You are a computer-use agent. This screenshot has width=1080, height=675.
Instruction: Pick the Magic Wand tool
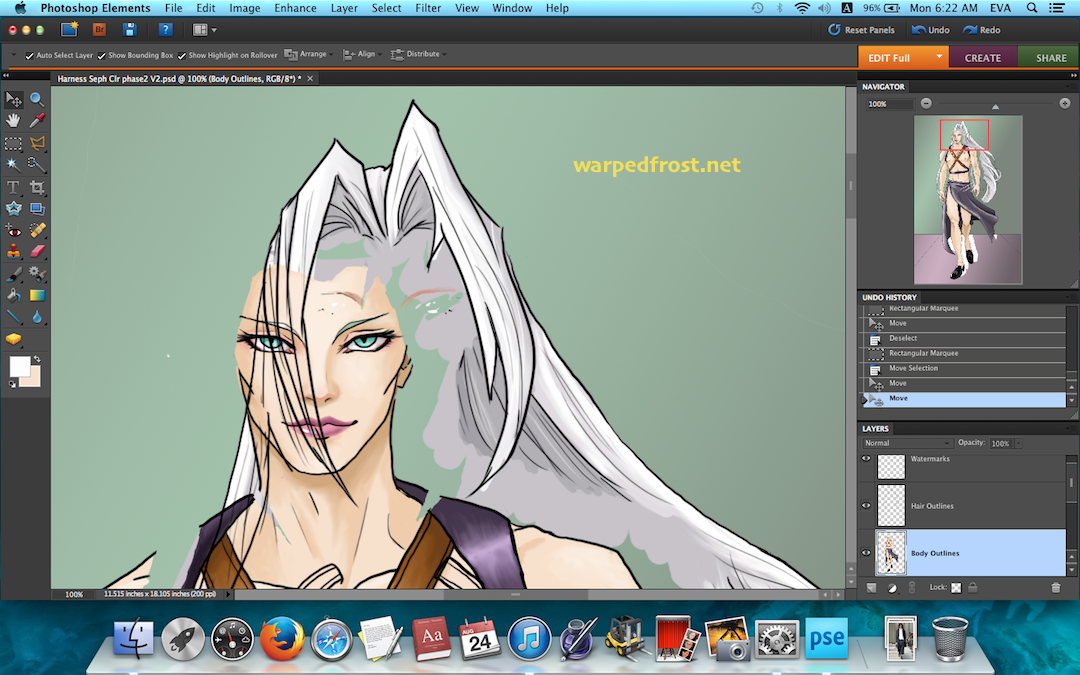14,165
